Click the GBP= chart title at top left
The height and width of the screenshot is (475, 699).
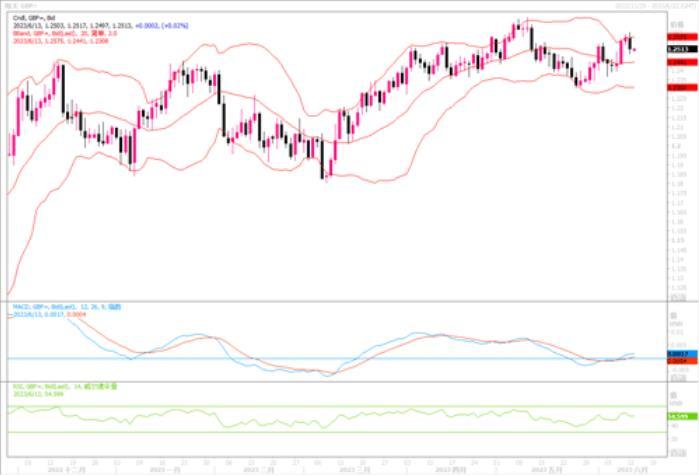(21, 5)
